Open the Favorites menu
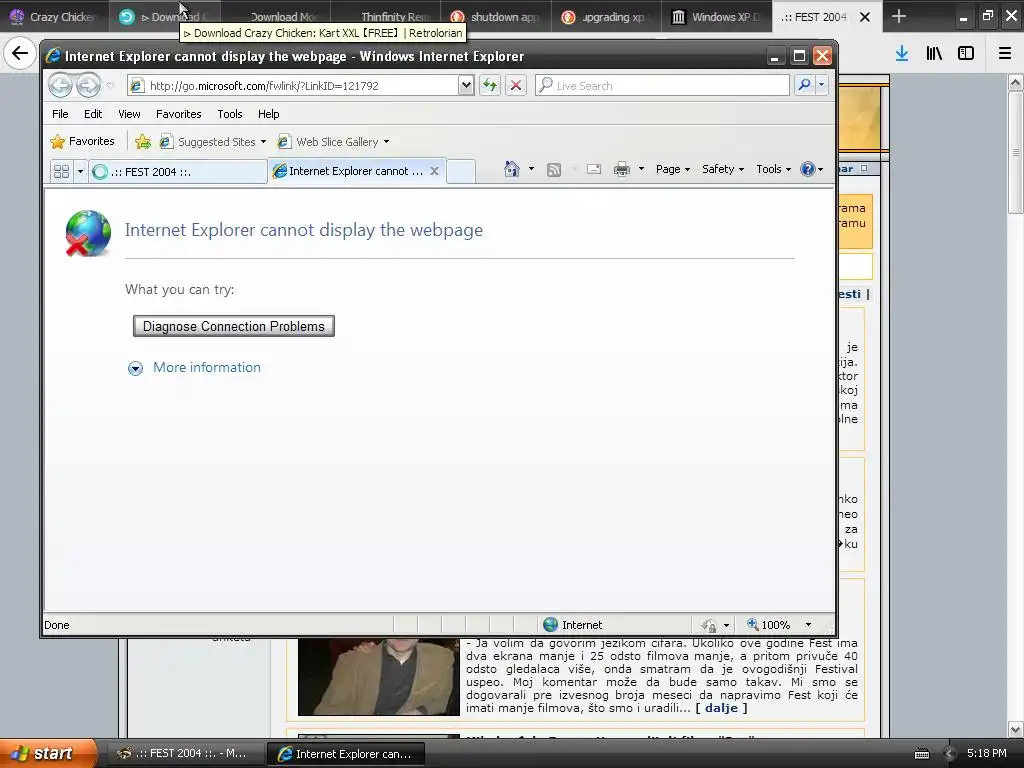The width and height of the screenshot is (1024, 768). [178, 114]
